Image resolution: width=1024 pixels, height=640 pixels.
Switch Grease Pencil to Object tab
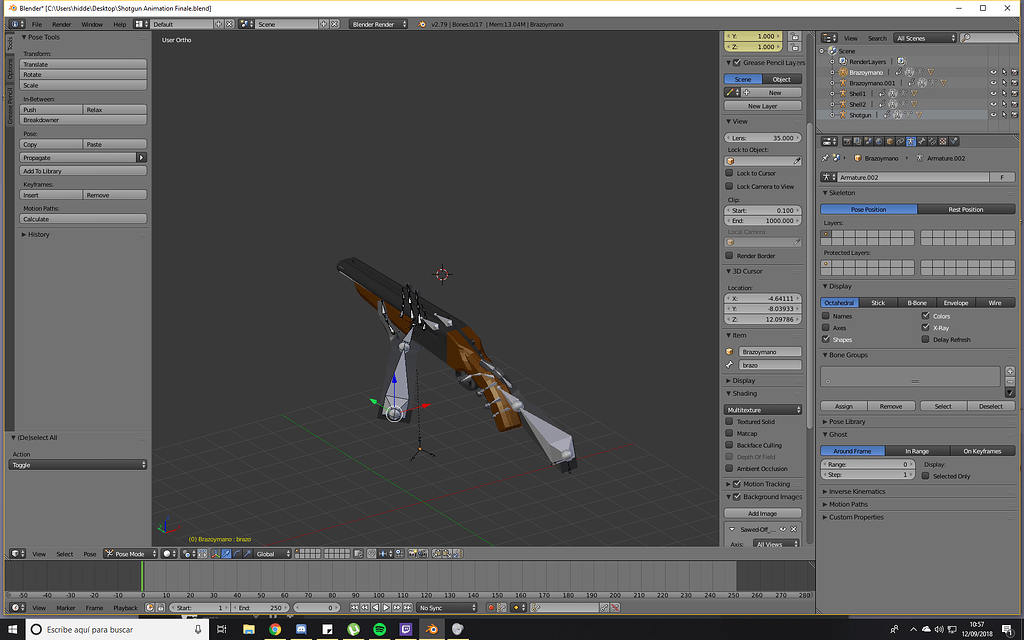pos(782,79)
